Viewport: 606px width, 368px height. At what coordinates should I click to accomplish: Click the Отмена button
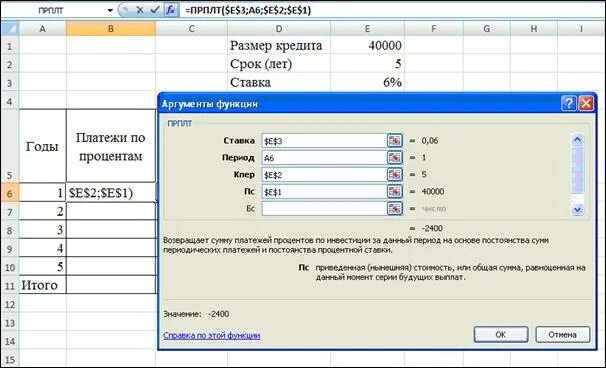click(563, 334)
